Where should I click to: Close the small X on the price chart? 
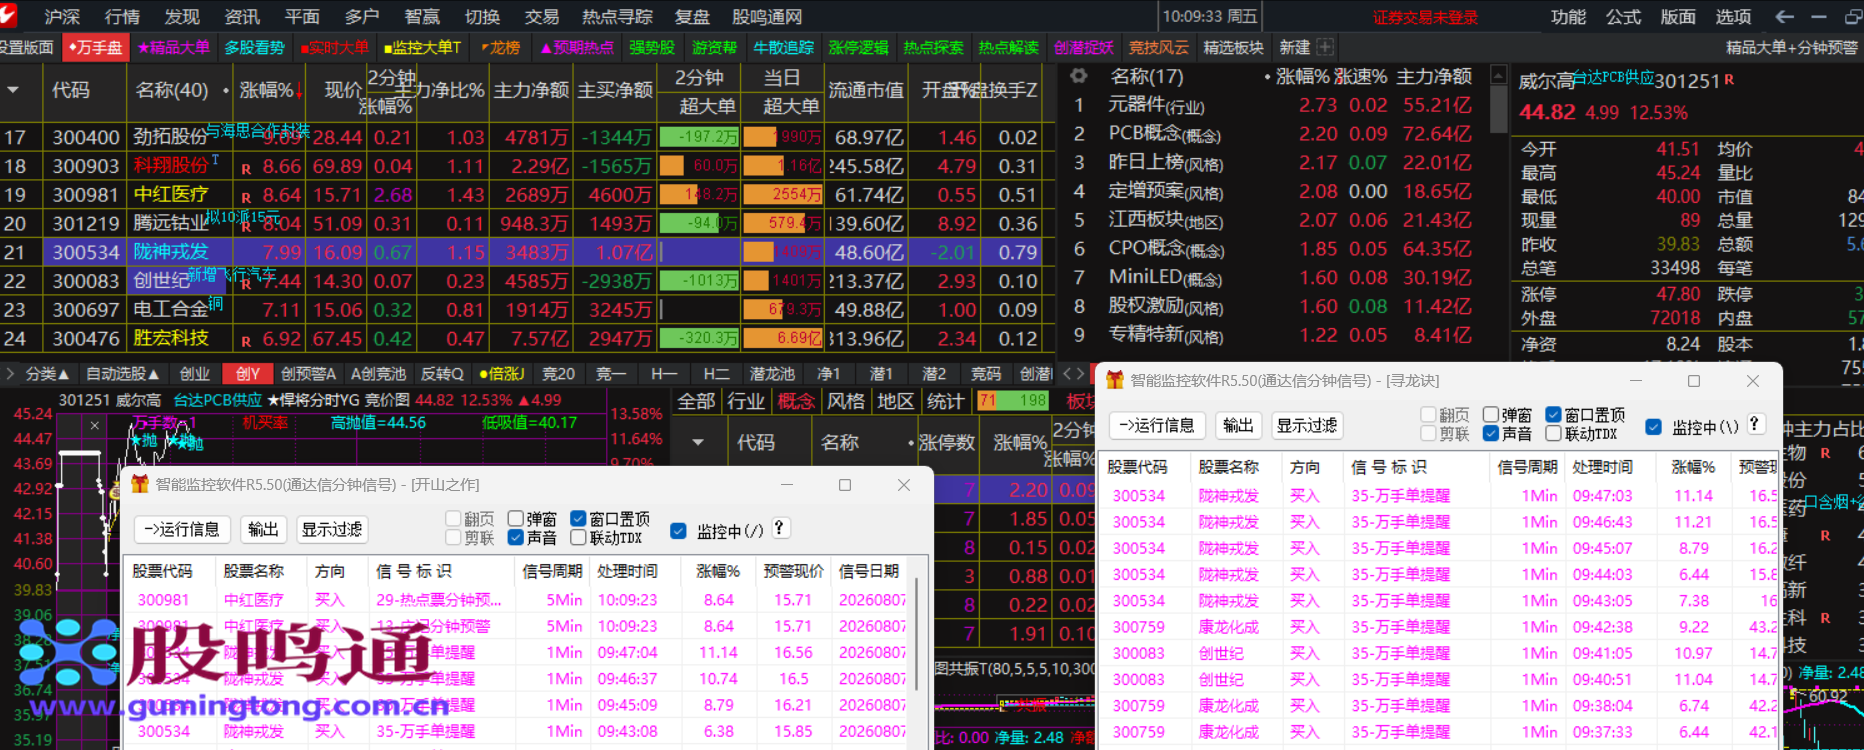(94, 425)
